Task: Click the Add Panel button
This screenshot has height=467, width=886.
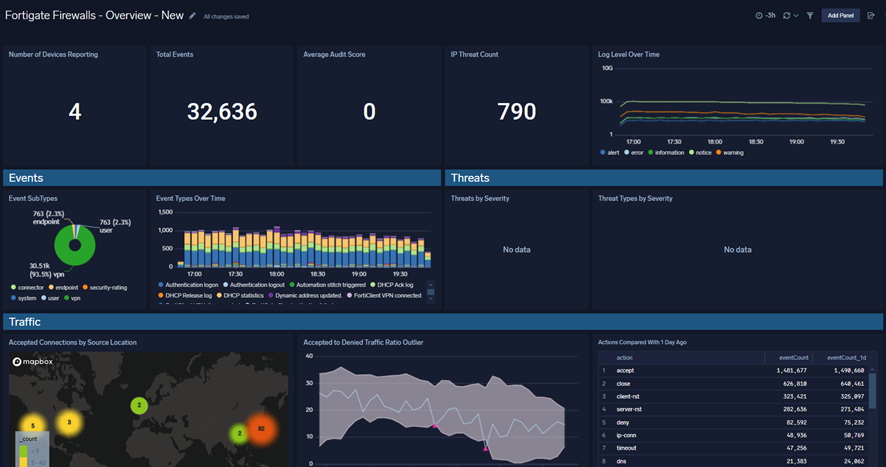Action: tap(840, 16)
